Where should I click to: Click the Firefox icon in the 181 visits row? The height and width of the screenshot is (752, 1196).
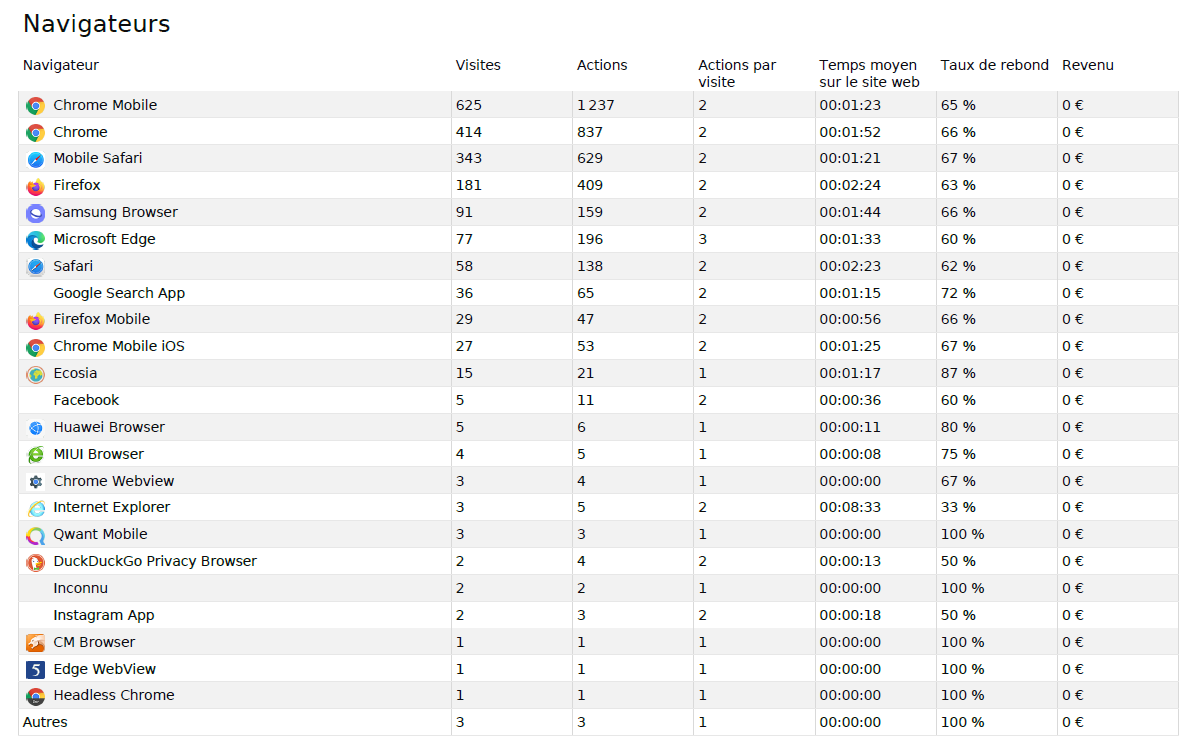tap(35, 186)
